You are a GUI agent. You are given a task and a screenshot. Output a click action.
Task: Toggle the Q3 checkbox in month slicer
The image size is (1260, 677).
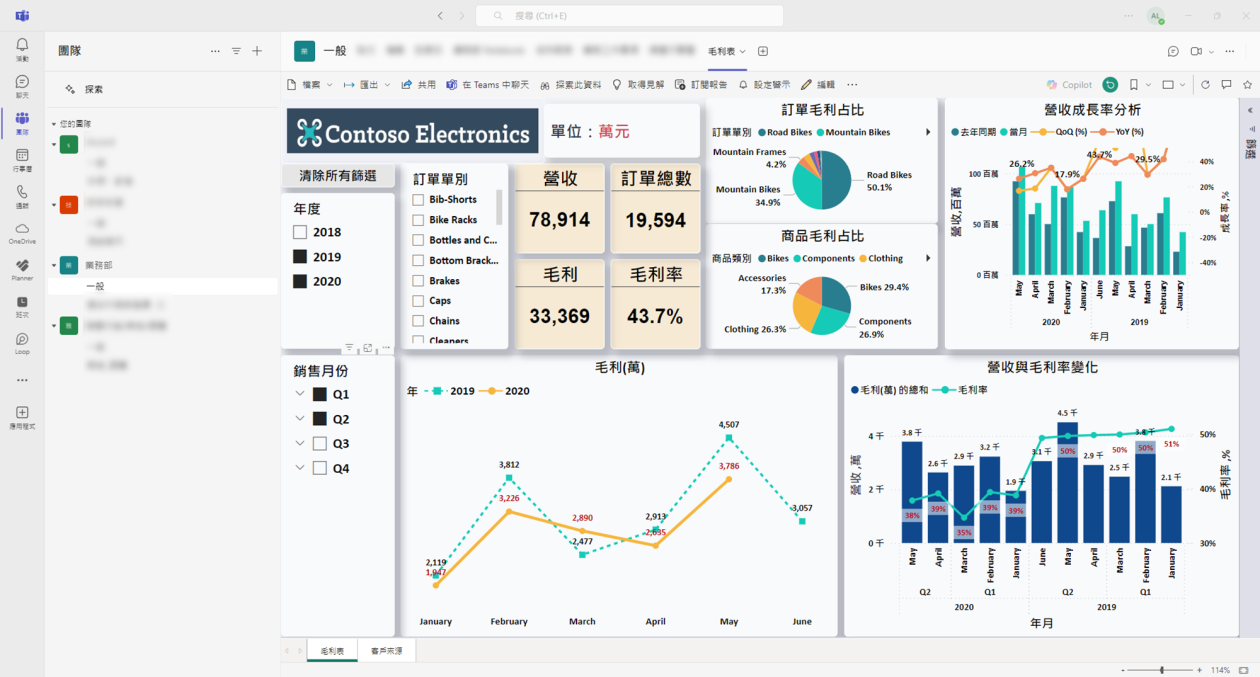[x=320, y=444]
